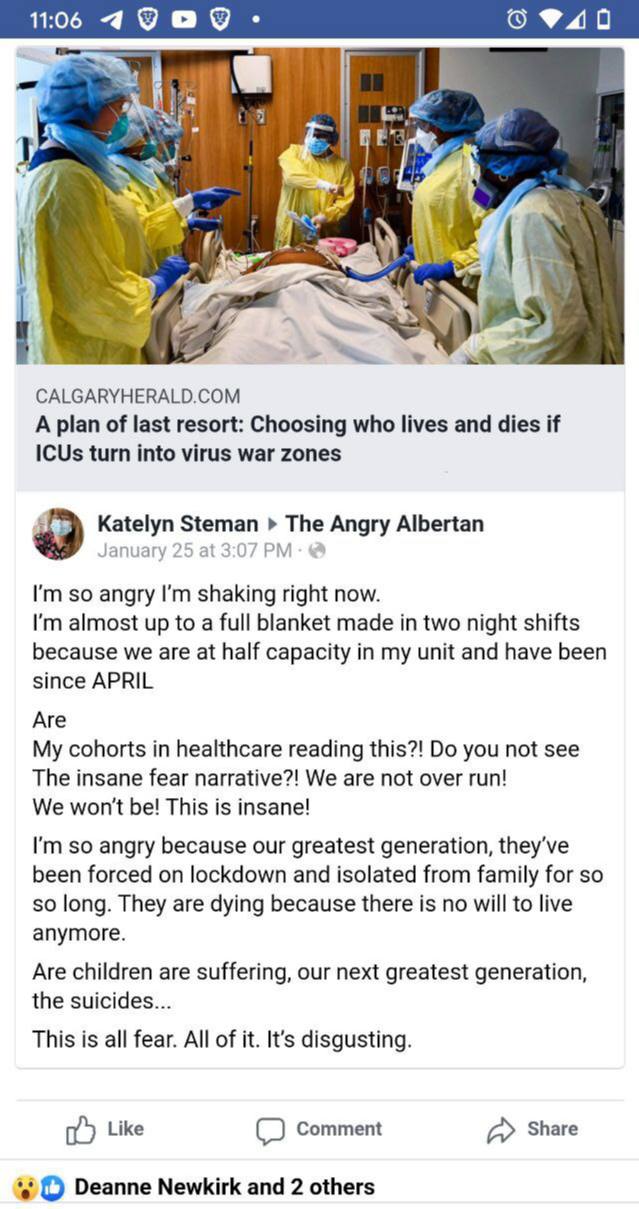Open Katelyn Steman's profile picture
Image resolution: width=639 pixels, height=1209 pixels.
58,533
